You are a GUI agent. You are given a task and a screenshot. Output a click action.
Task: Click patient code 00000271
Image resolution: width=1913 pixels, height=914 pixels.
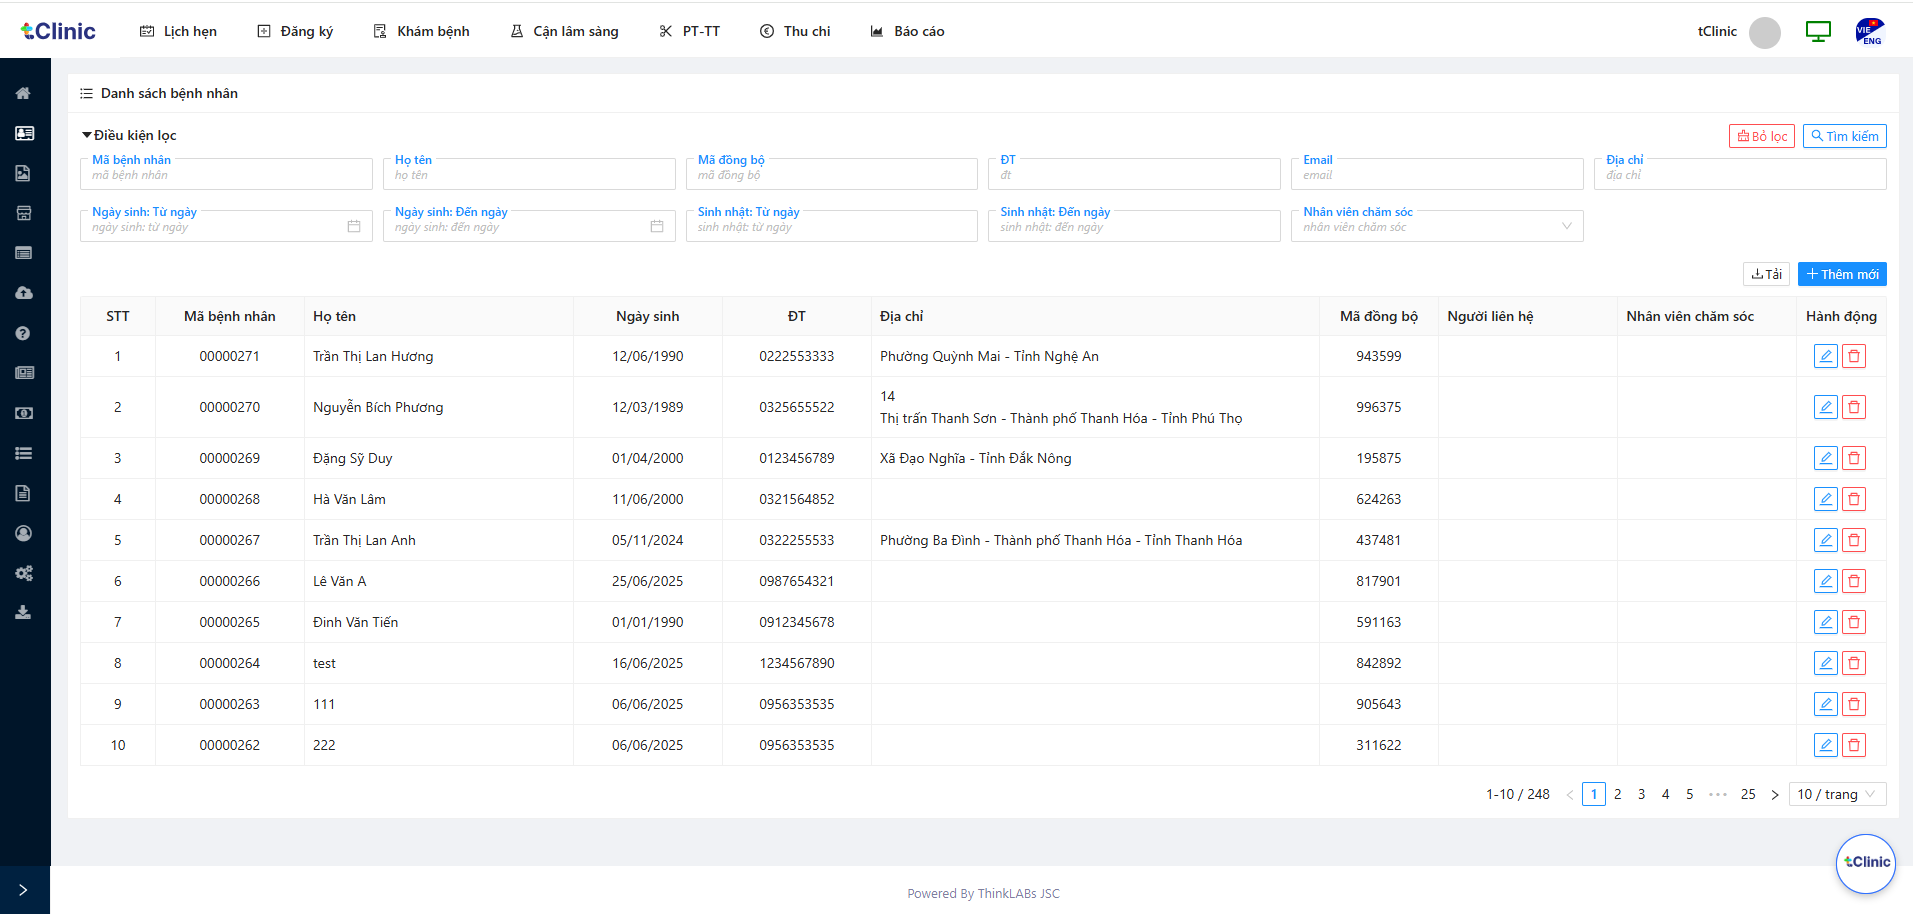pos(230,356)
